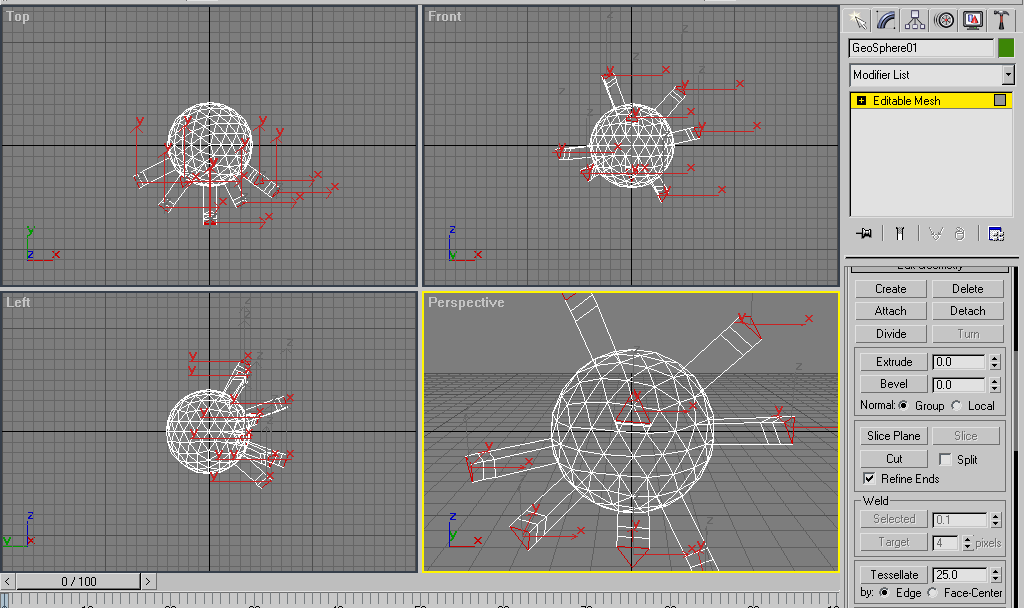The height and width of the screenshot is (608, 1024).
Task: Select tessellate by Edge radio button
Action: click(884, 592)
